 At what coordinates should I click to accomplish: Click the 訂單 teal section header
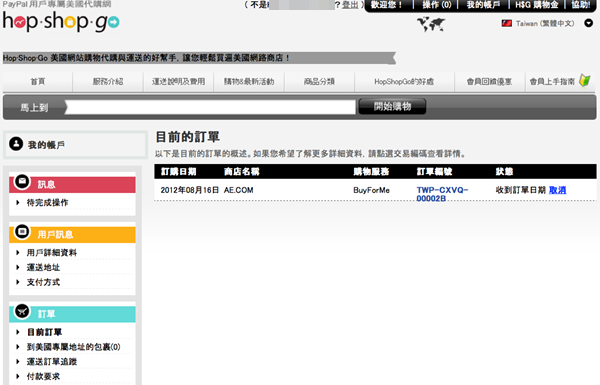tap(72, 314)
